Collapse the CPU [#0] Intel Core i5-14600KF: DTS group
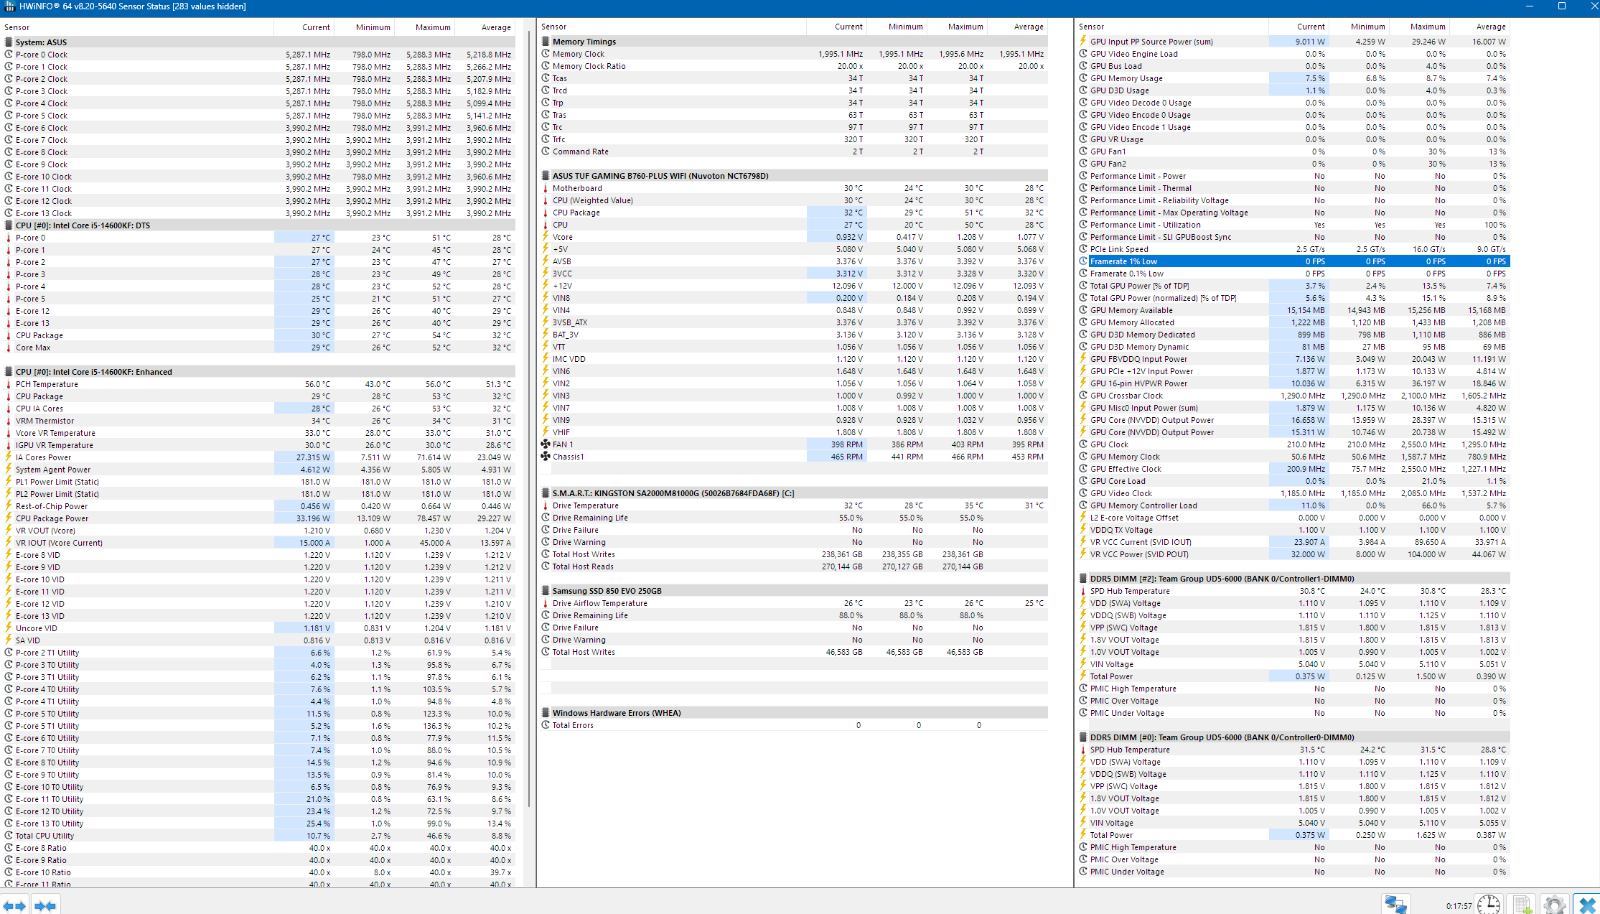 (9, 226)
